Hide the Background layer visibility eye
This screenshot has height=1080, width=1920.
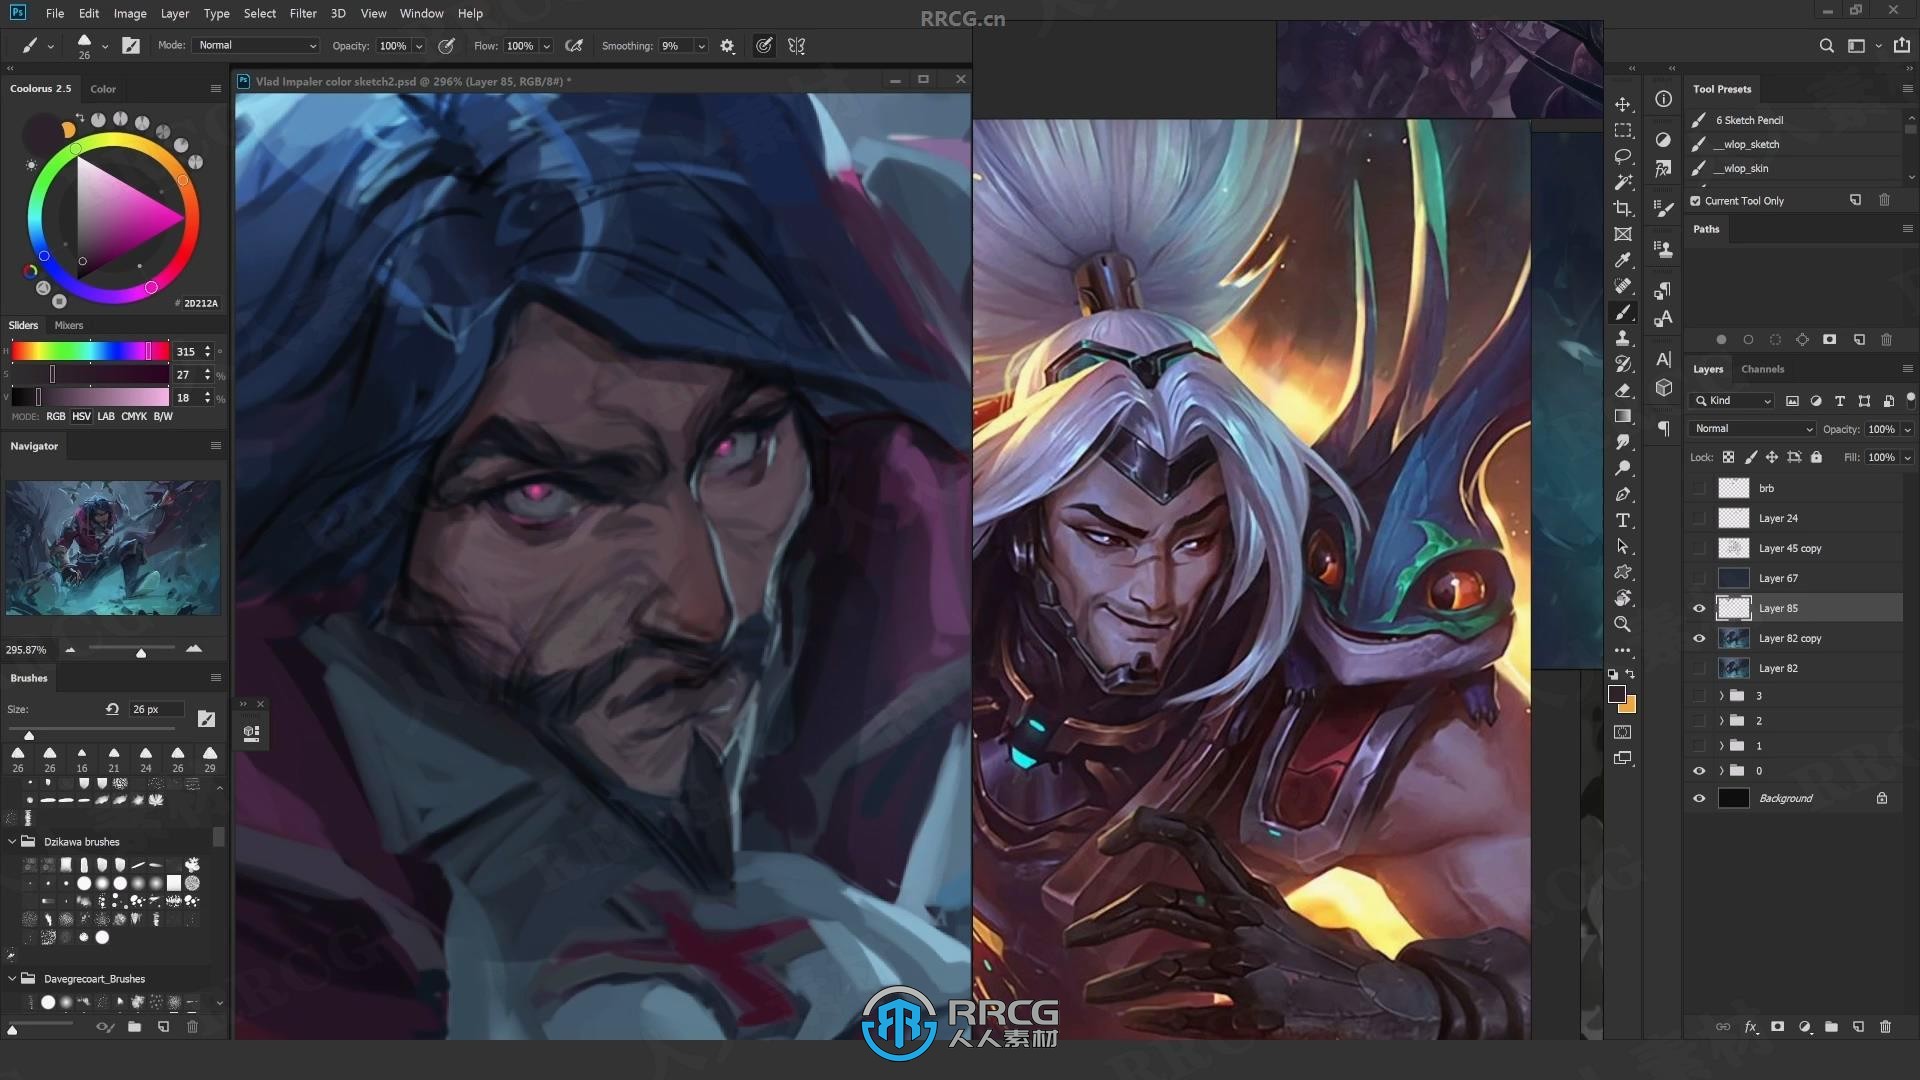pyautogui.click(x=1699, y=798)
